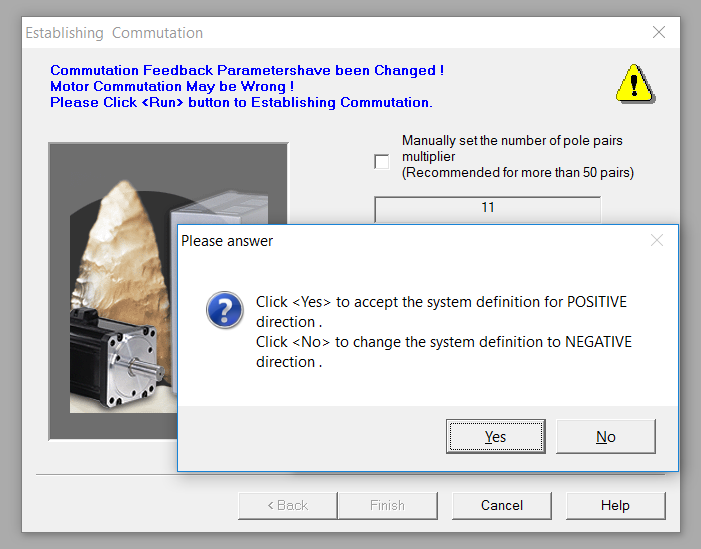Open Help for commutation wizard
Viewport: 701px width, 549px height.
click(x=615, y=505)
